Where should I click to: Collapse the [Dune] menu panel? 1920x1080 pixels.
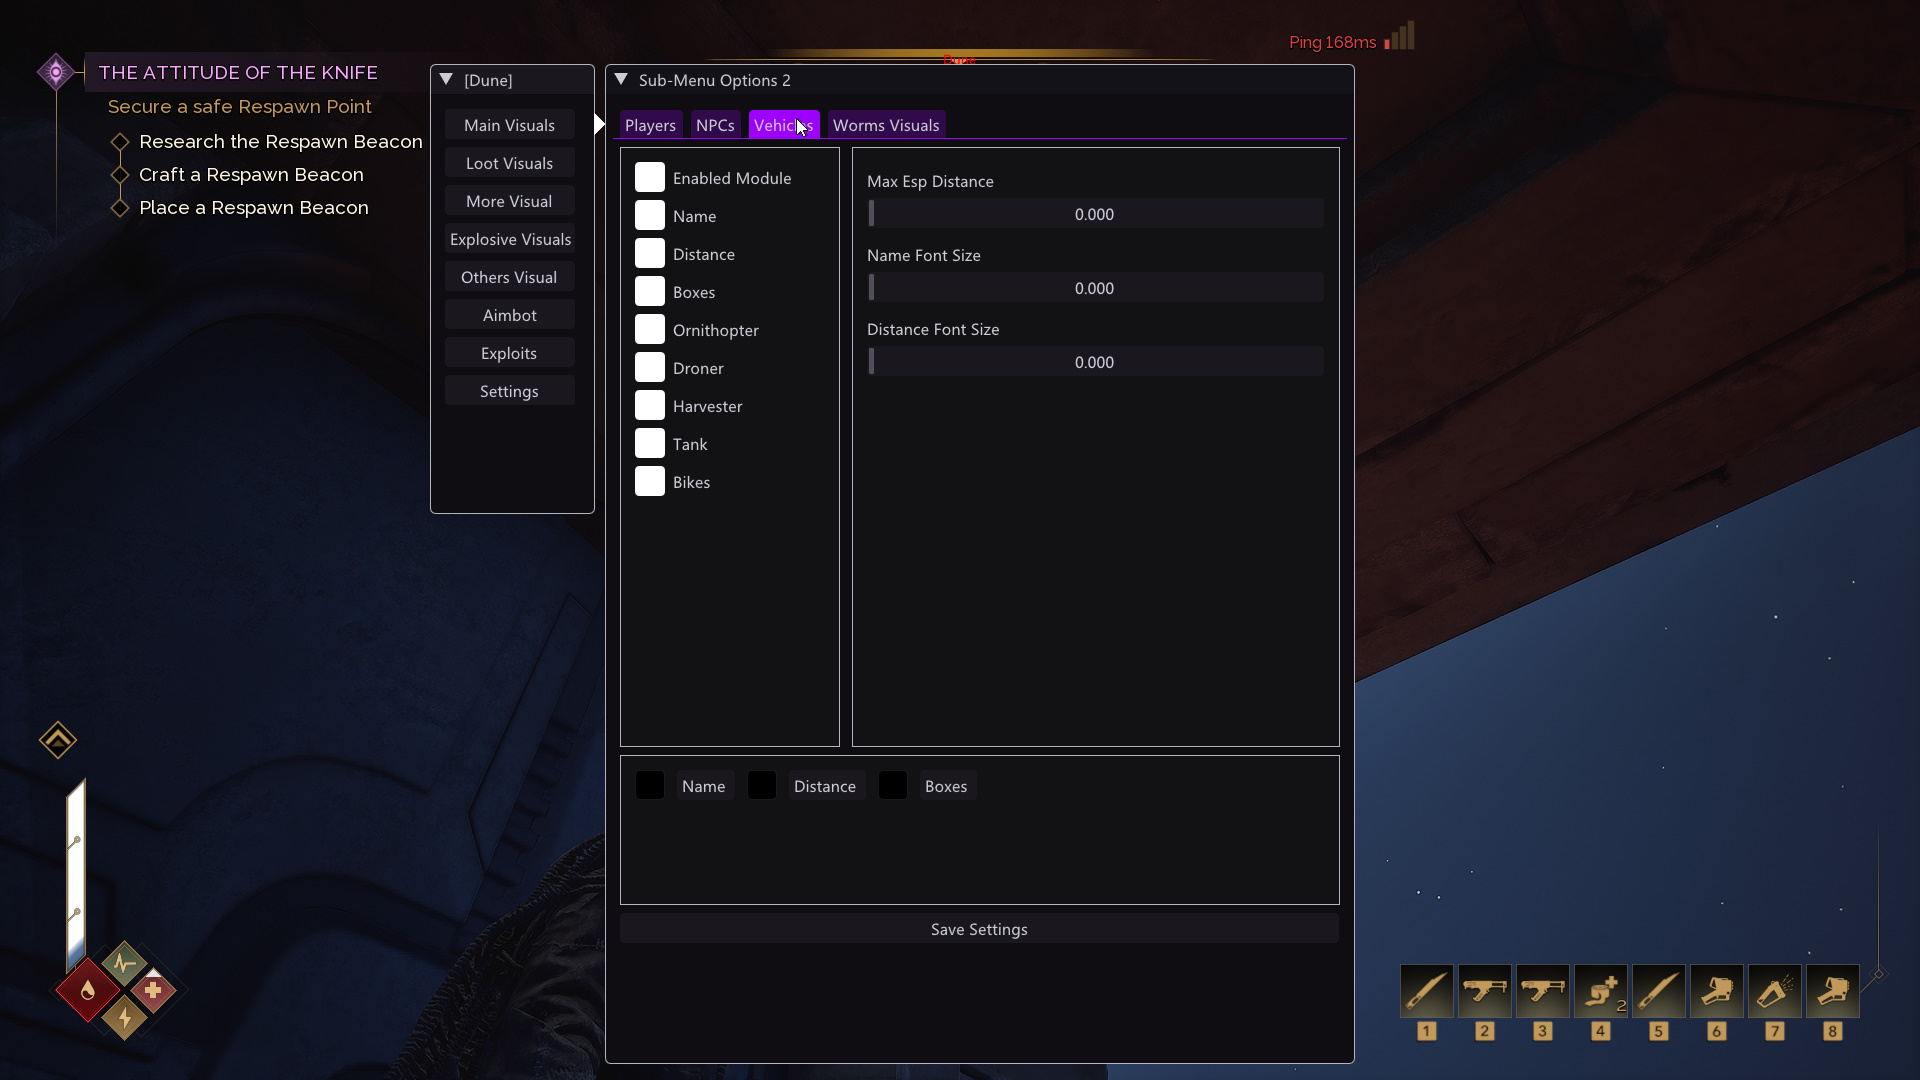tap(447, 80)
